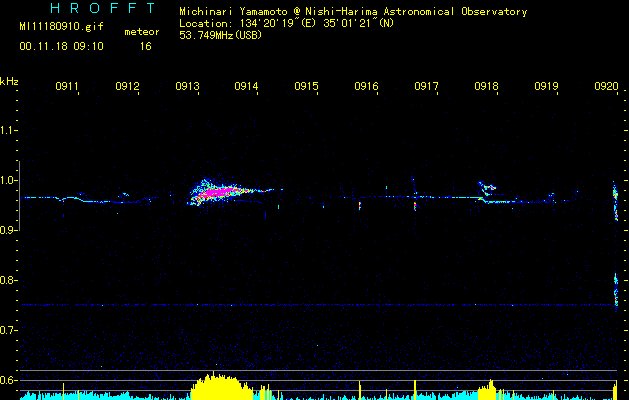Viewport: 629px width, 400px height.
Task: Click the 0.9 kHz axis label
Action: click(x=7, y=230)
